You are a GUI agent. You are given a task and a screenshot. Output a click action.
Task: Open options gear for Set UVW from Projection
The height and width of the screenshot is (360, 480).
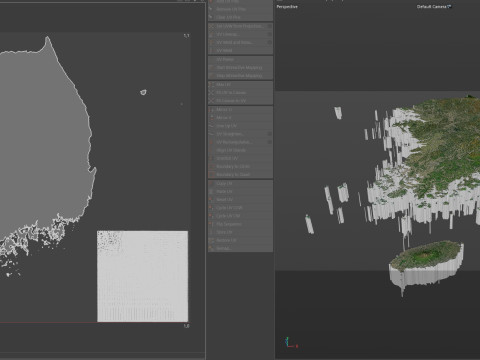(x=269, y=26)
